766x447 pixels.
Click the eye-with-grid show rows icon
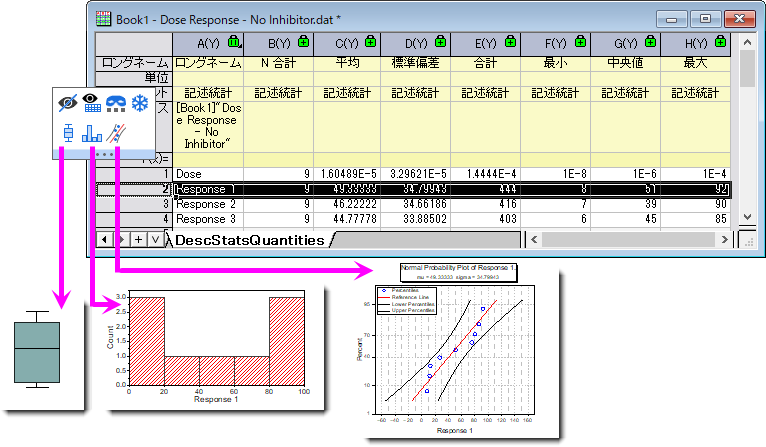(x=92, y=103)
